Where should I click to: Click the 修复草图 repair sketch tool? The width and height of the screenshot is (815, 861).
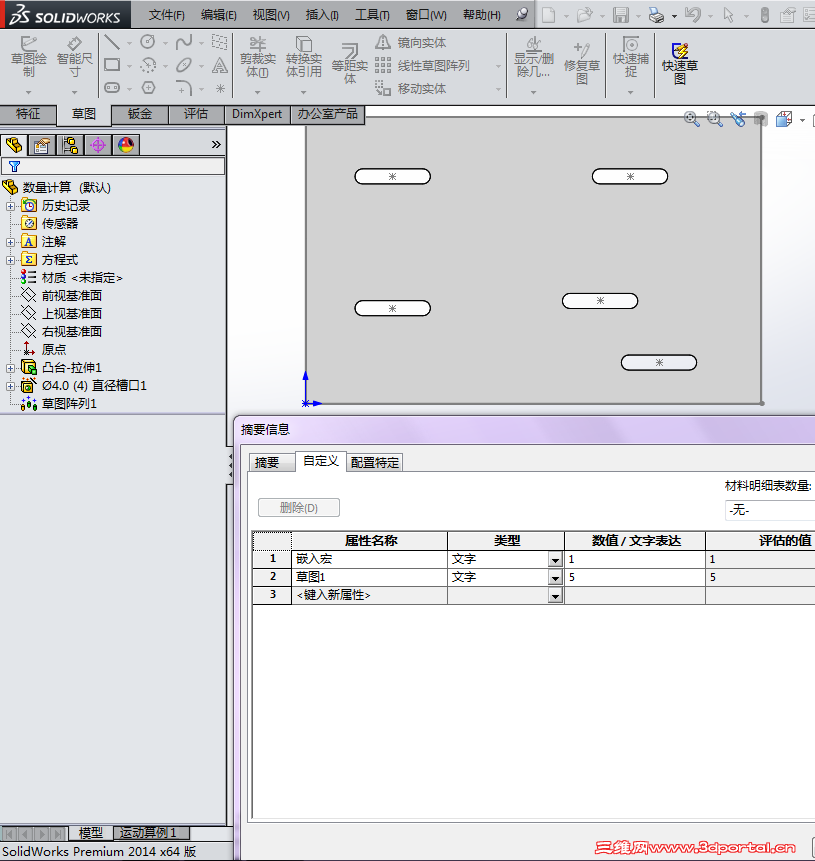[x=582, y=63]
